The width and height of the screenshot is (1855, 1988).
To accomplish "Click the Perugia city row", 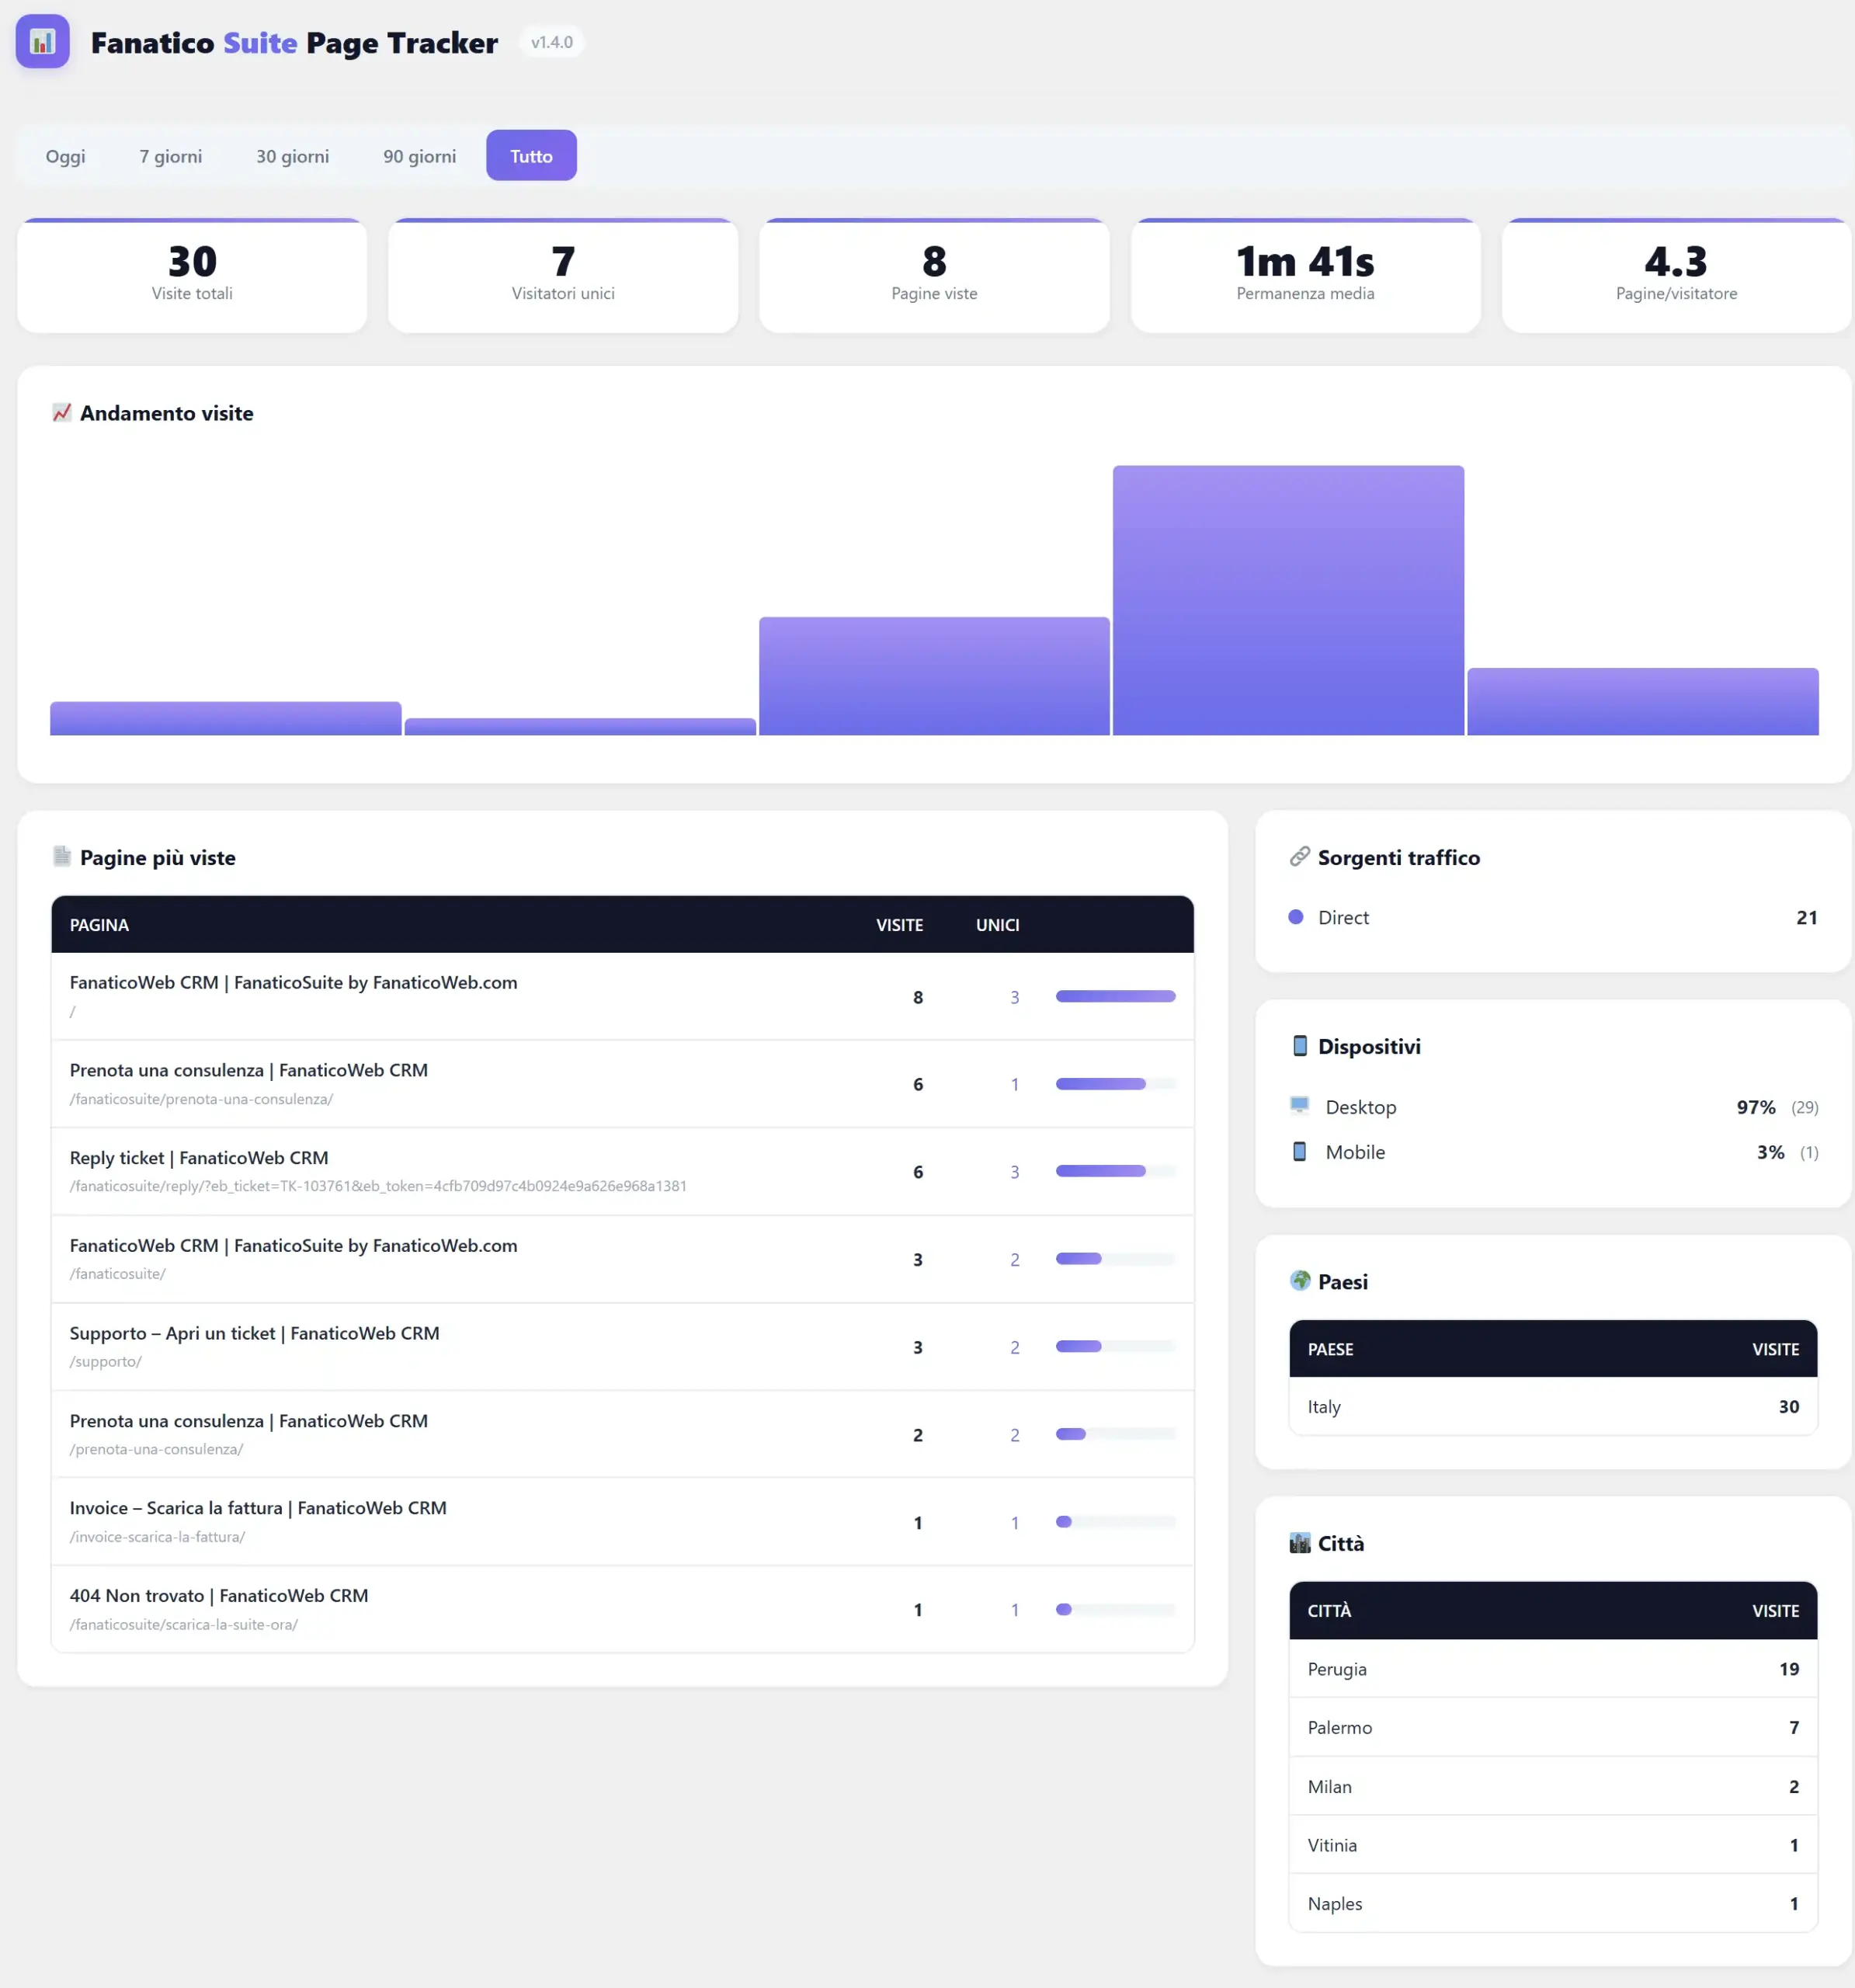I will 1552,1668.
